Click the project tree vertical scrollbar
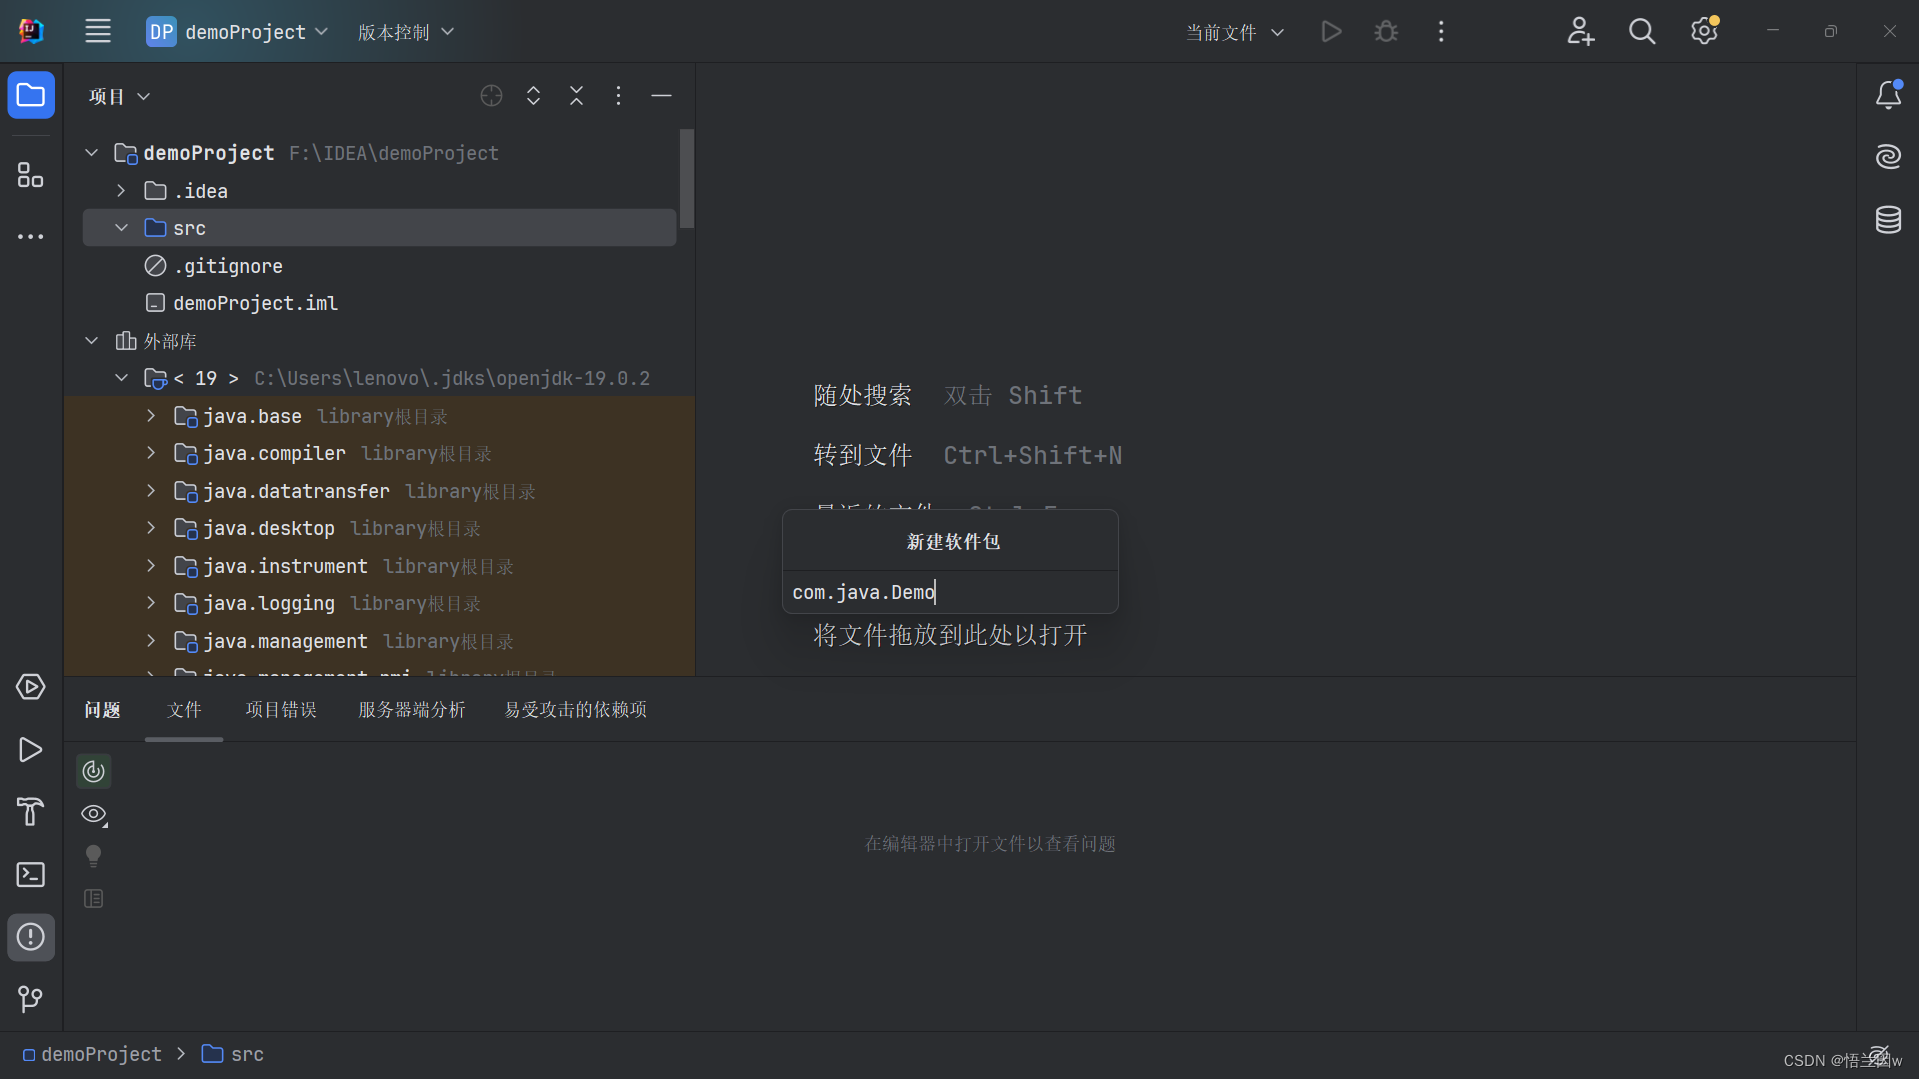The height and width of the screenshot is (1079, 1919). point(687,178)
